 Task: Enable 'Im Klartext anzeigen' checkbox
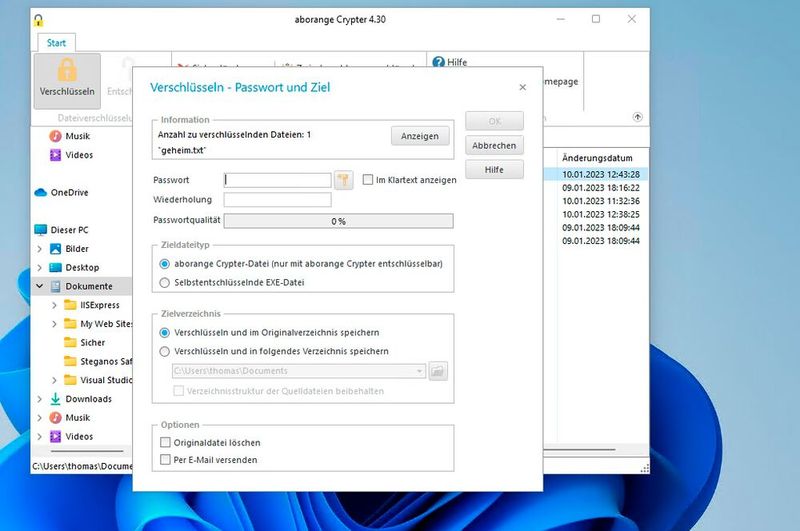[368, 180]
